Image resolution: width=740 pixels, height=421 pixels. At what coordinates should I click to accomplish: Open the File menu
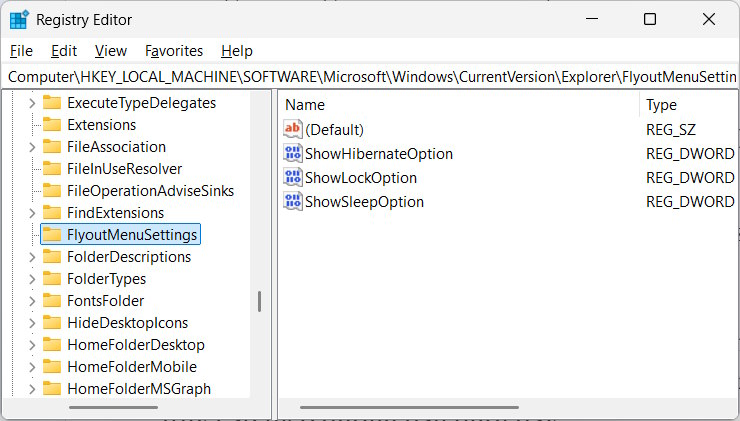(x=21, y=51)
